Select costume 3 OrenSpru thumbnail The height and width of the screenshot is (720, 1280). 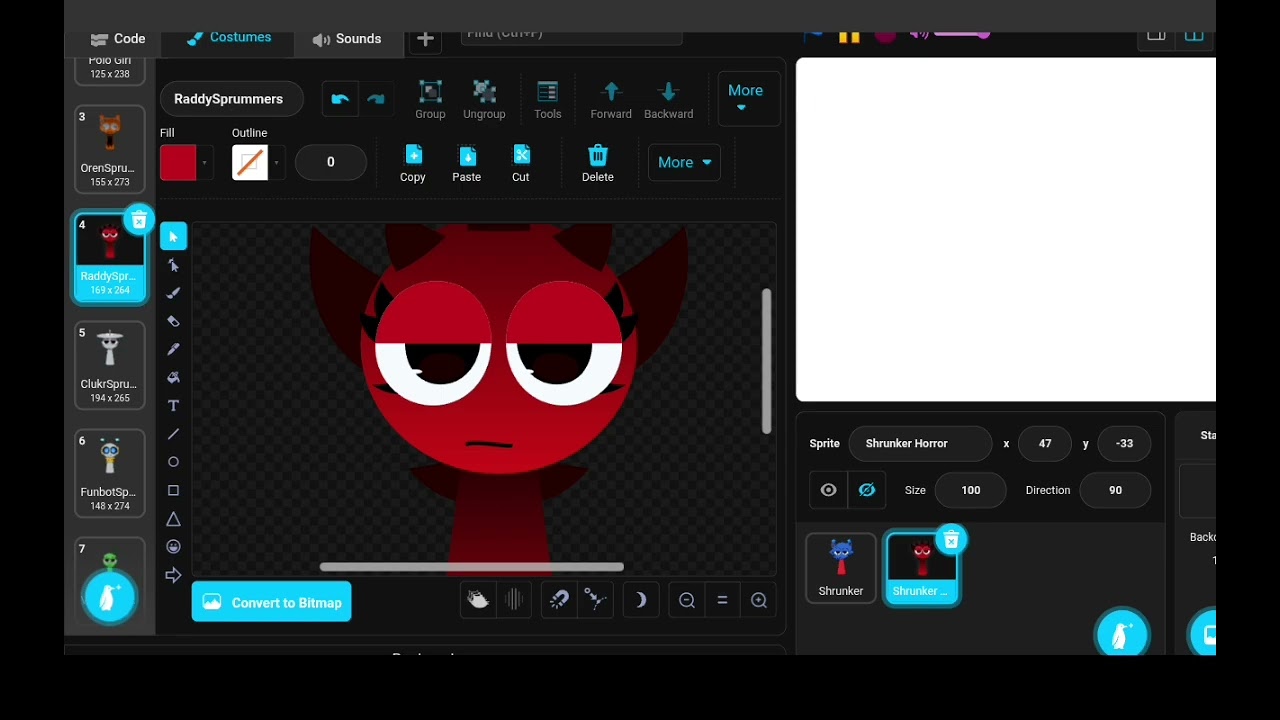click(110, 149)
